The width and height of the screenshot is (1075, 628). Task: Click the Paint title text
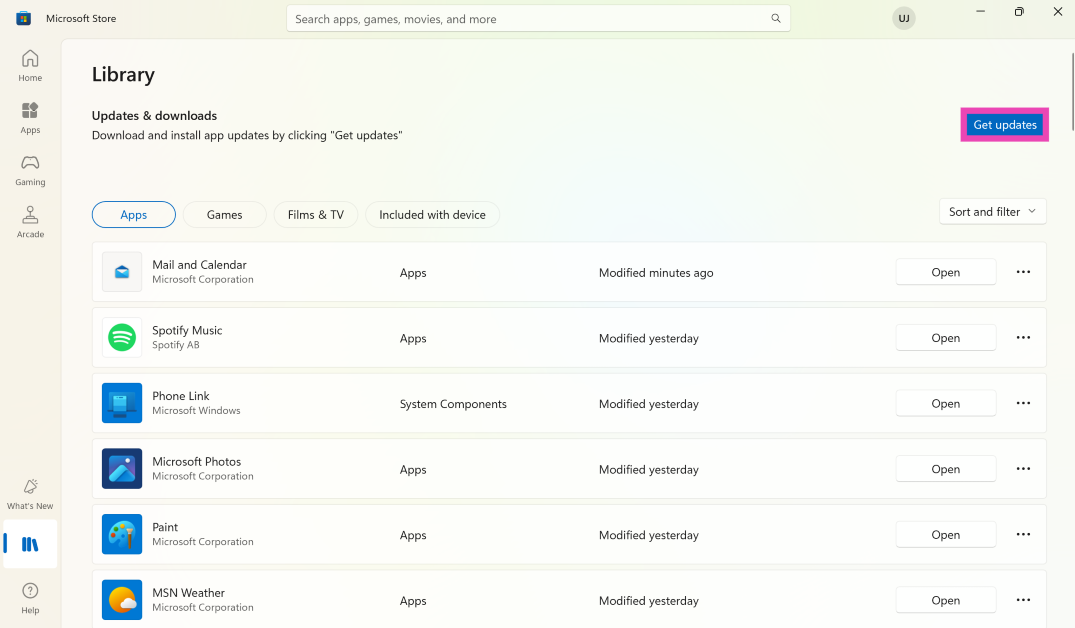(x=165, y=527)
